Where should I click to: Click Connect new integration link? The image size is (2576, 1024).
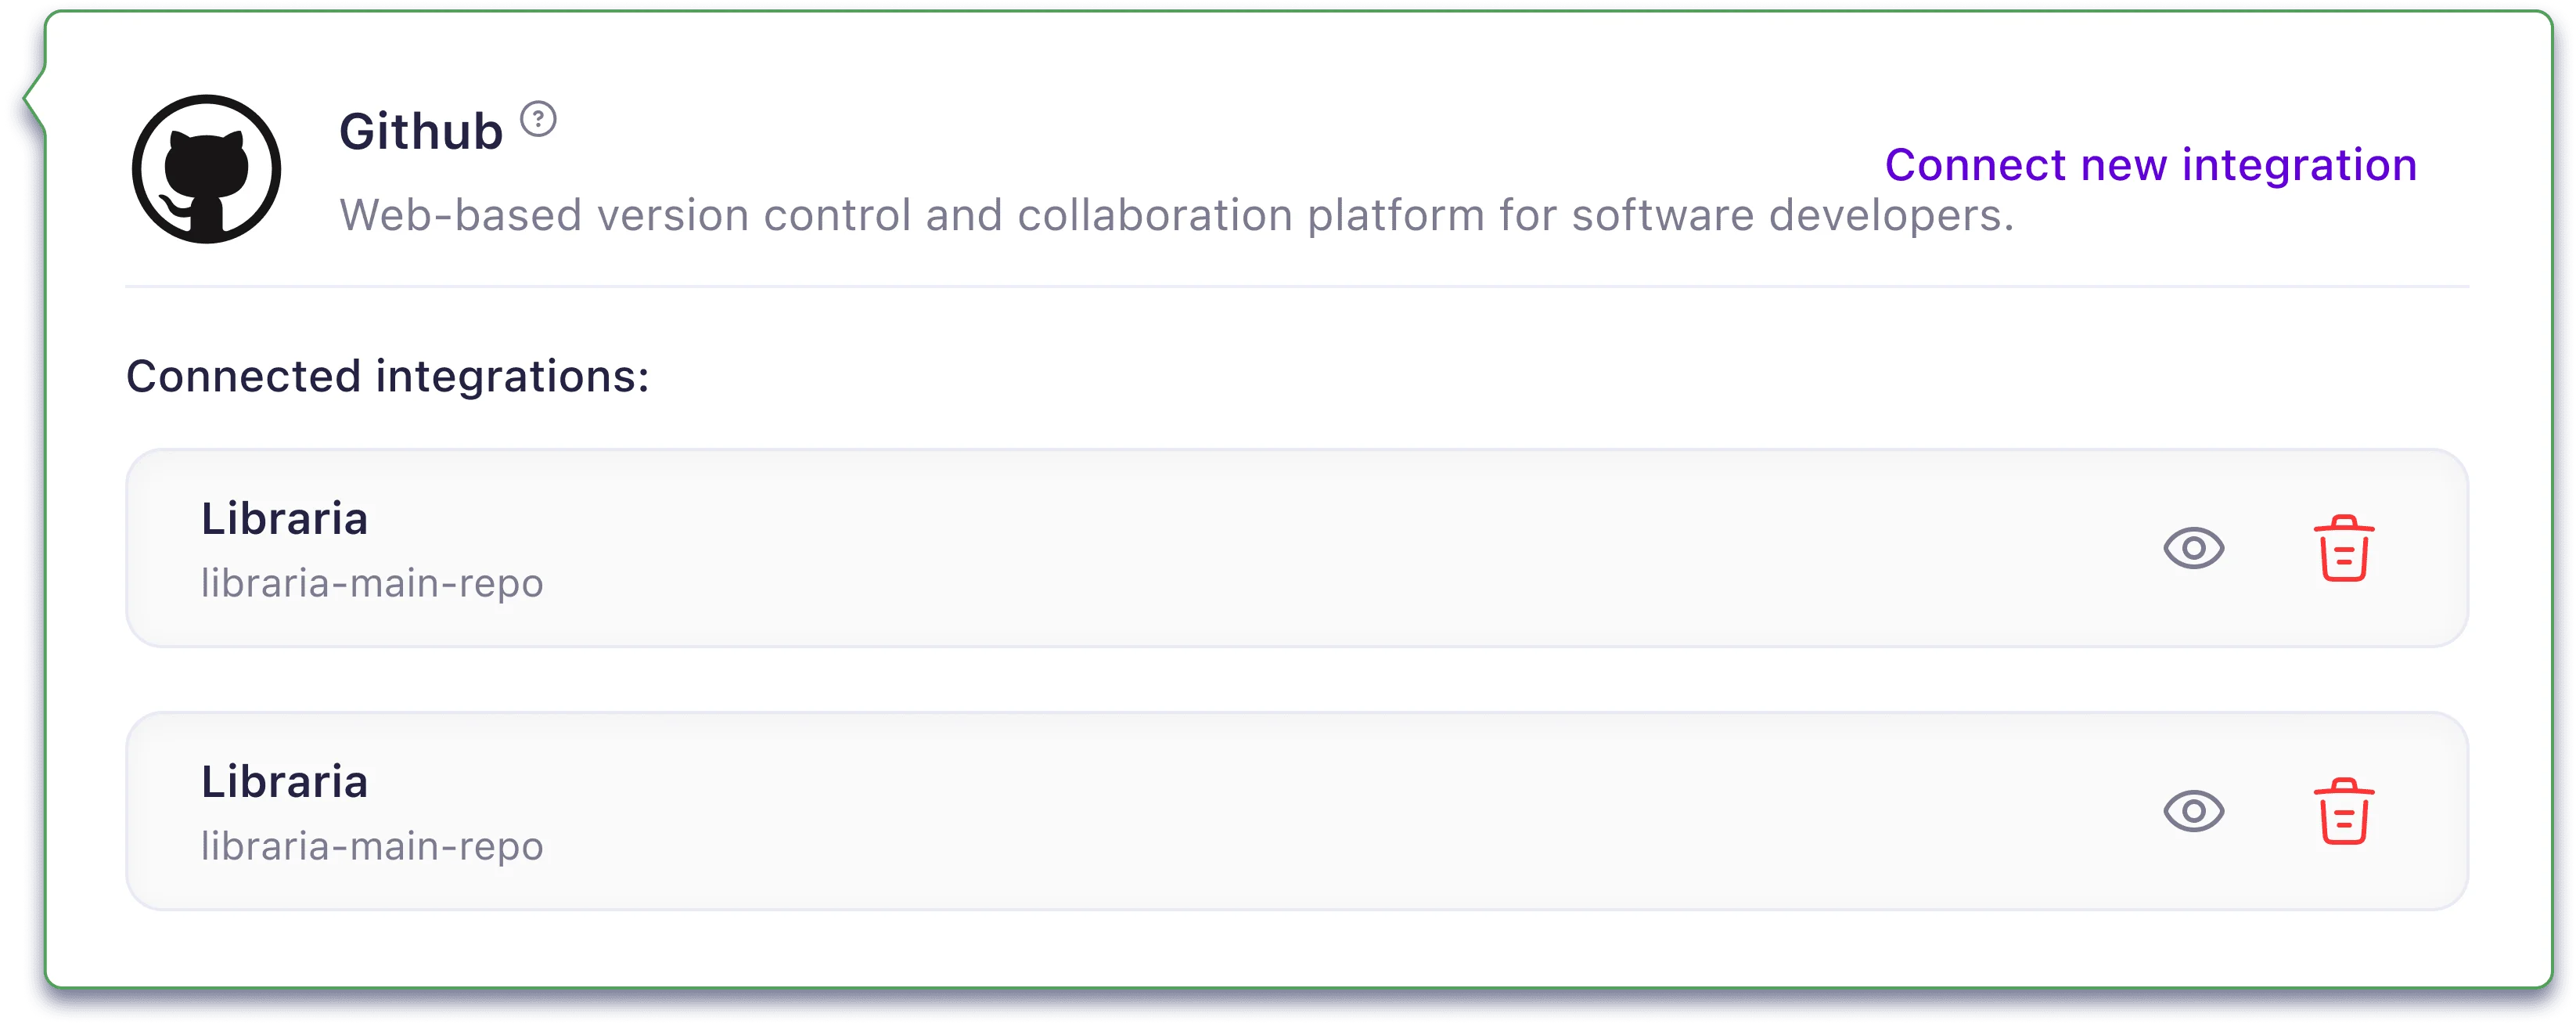(x=2150, y=165)
